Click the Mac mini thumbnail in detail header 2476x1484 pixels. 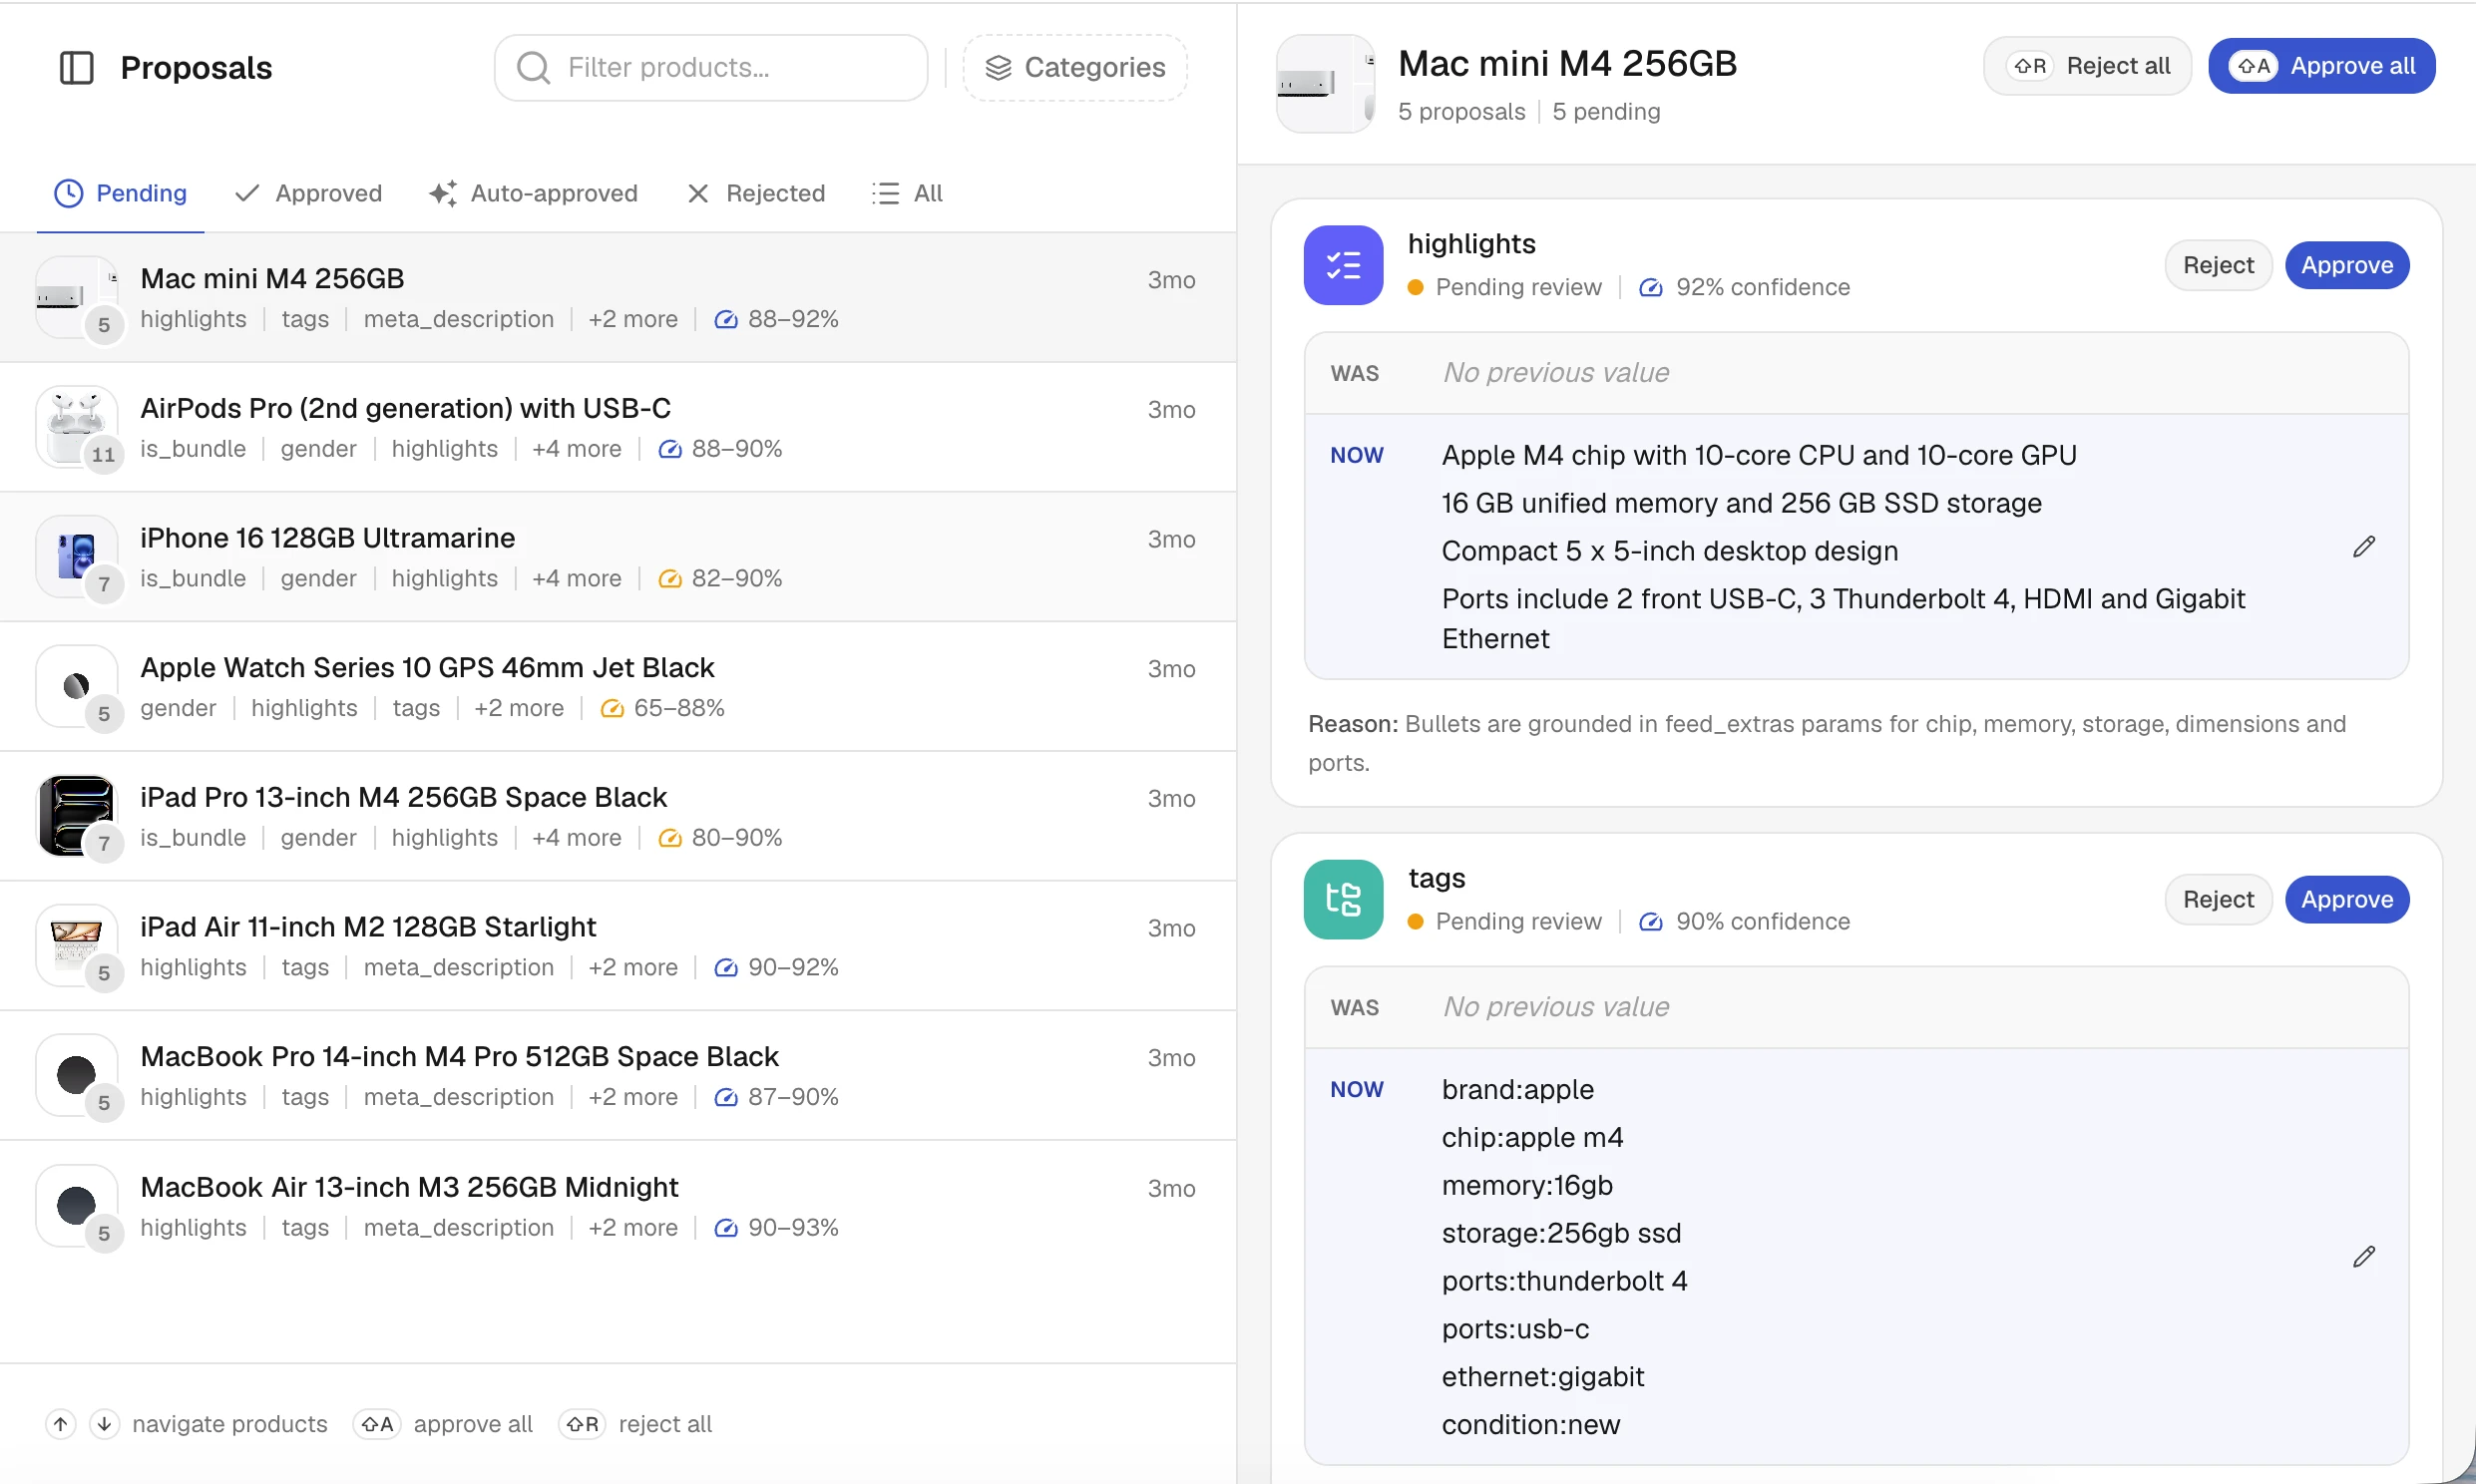1325,84
